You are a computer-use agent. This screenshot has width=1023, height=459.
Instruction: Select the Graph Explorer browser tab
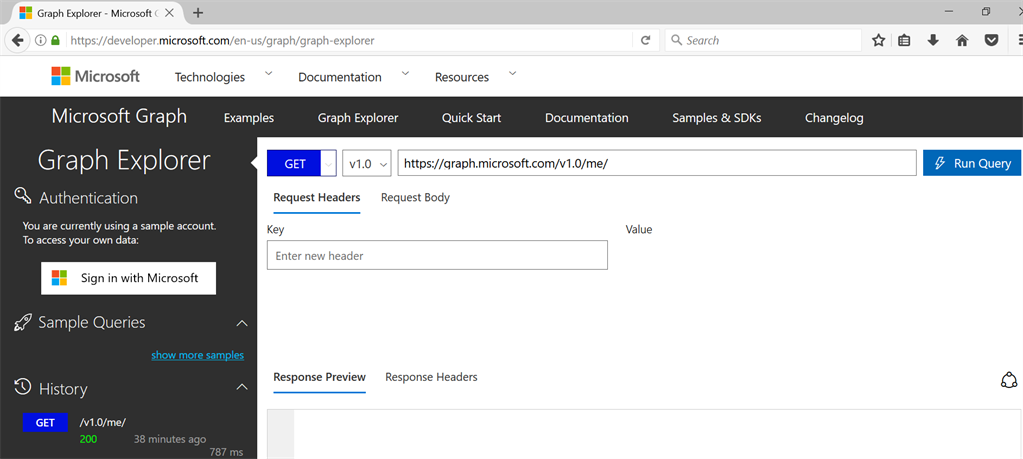click(x=99, y=12)
